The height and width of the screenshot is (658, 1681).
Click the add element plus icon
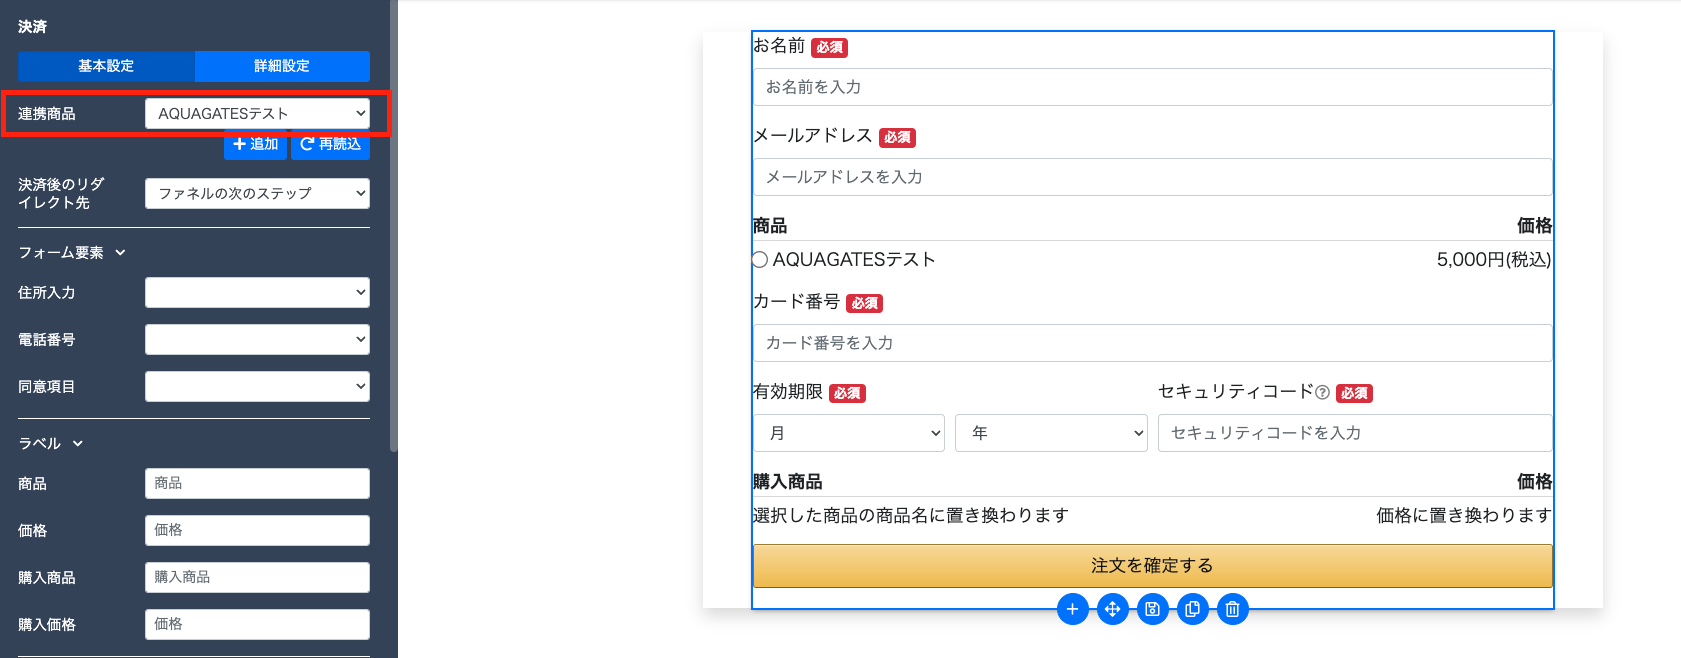(1072, 609)
